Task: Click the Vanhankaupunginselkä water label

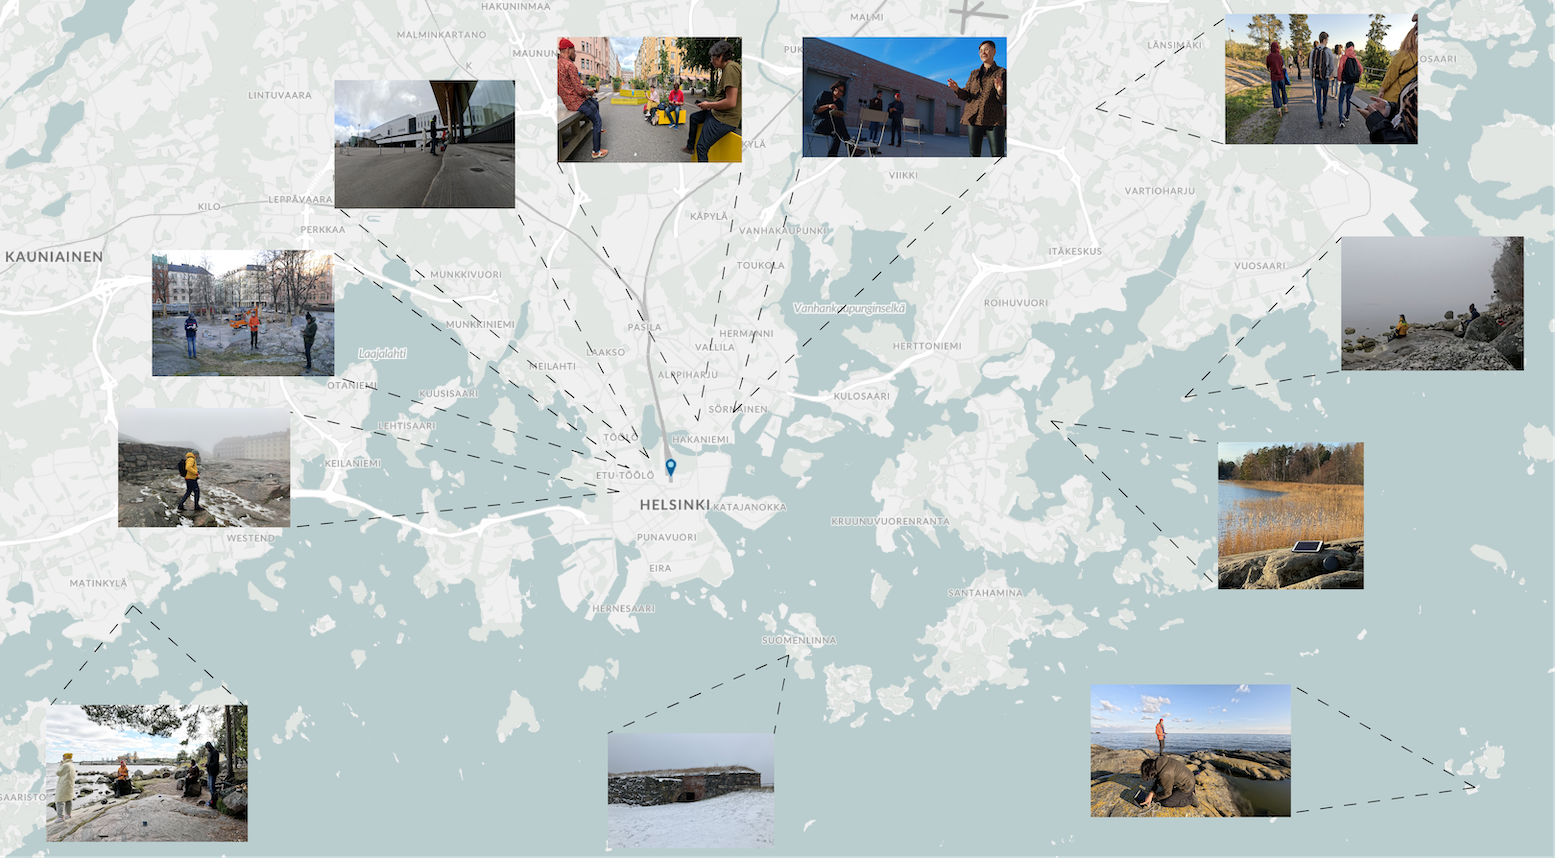Action: point(849,308)
